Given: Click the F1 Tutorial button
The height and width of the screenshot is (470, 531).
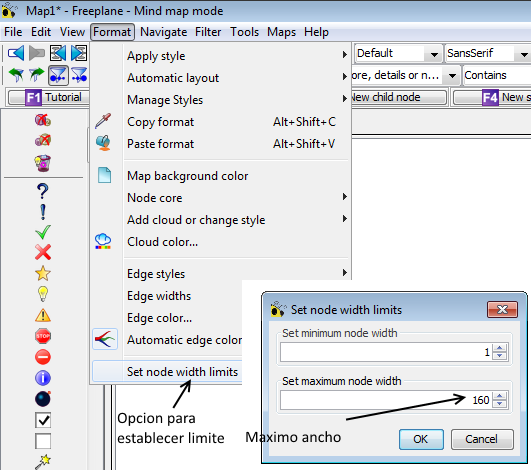Looking at the screenshot, I should 49,98.
